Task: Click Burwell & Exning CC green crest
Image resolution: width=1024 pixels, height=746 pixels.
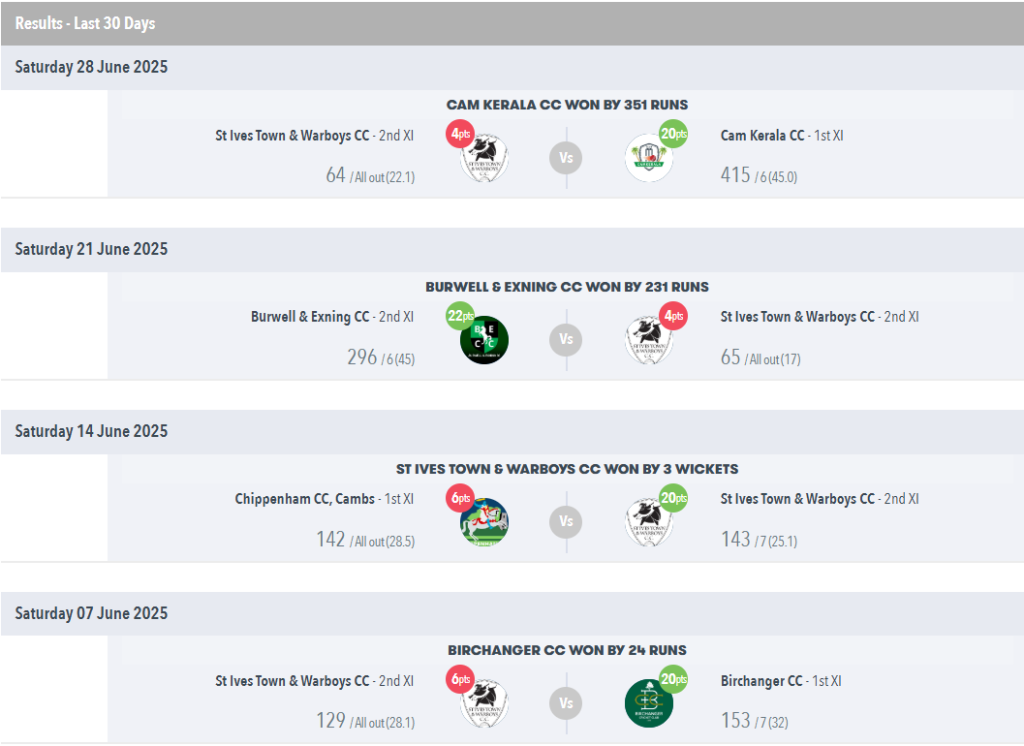Action: coord(484,340)
